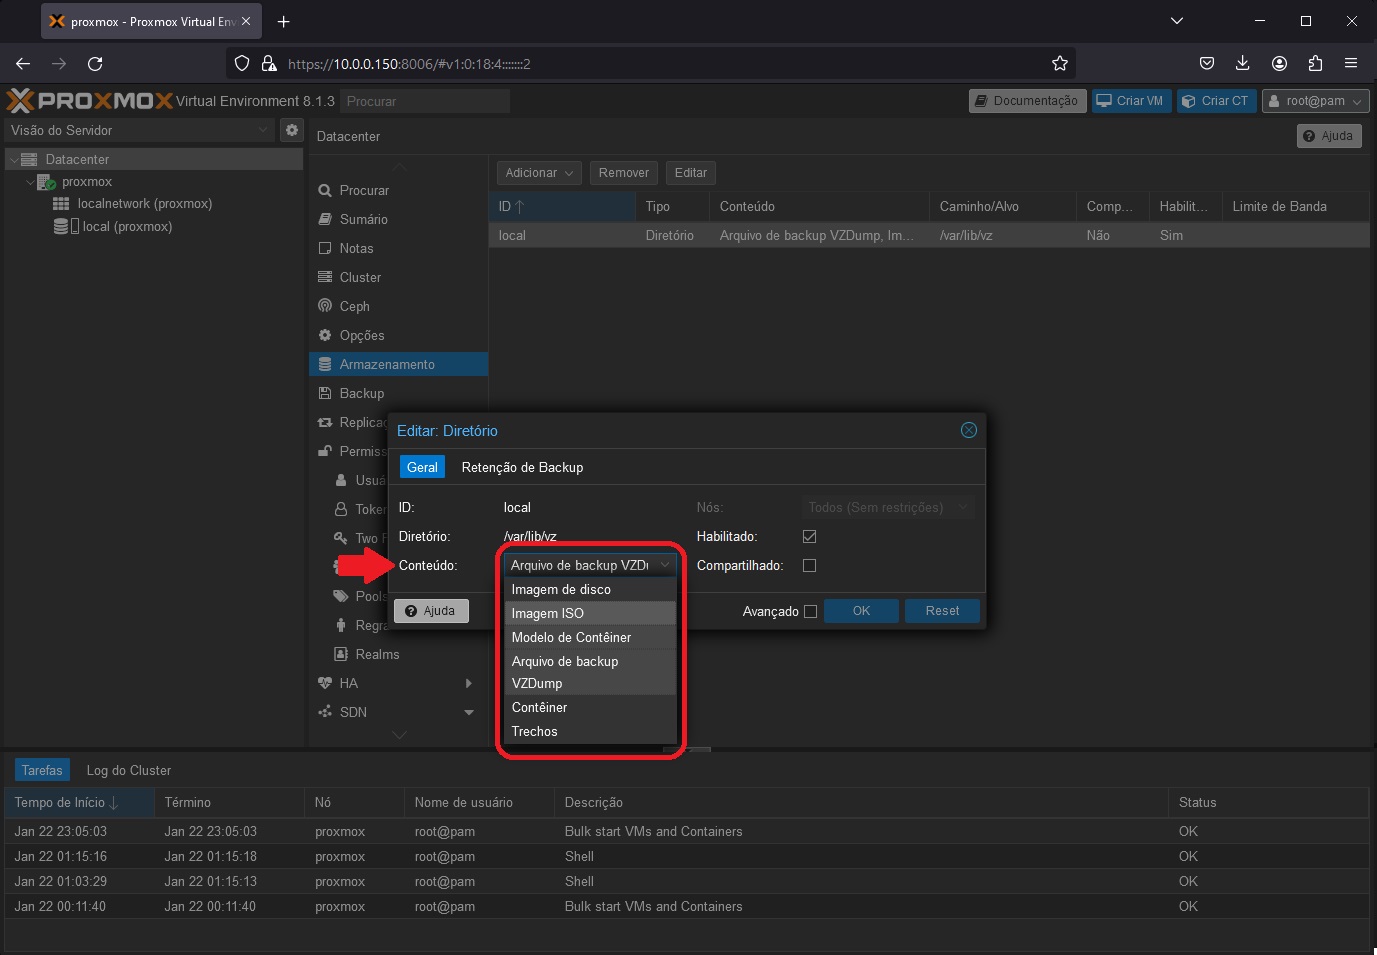Select Modelo de Contêiner option
This screenshot has width=1377, height=955.
tap(590, 637)
